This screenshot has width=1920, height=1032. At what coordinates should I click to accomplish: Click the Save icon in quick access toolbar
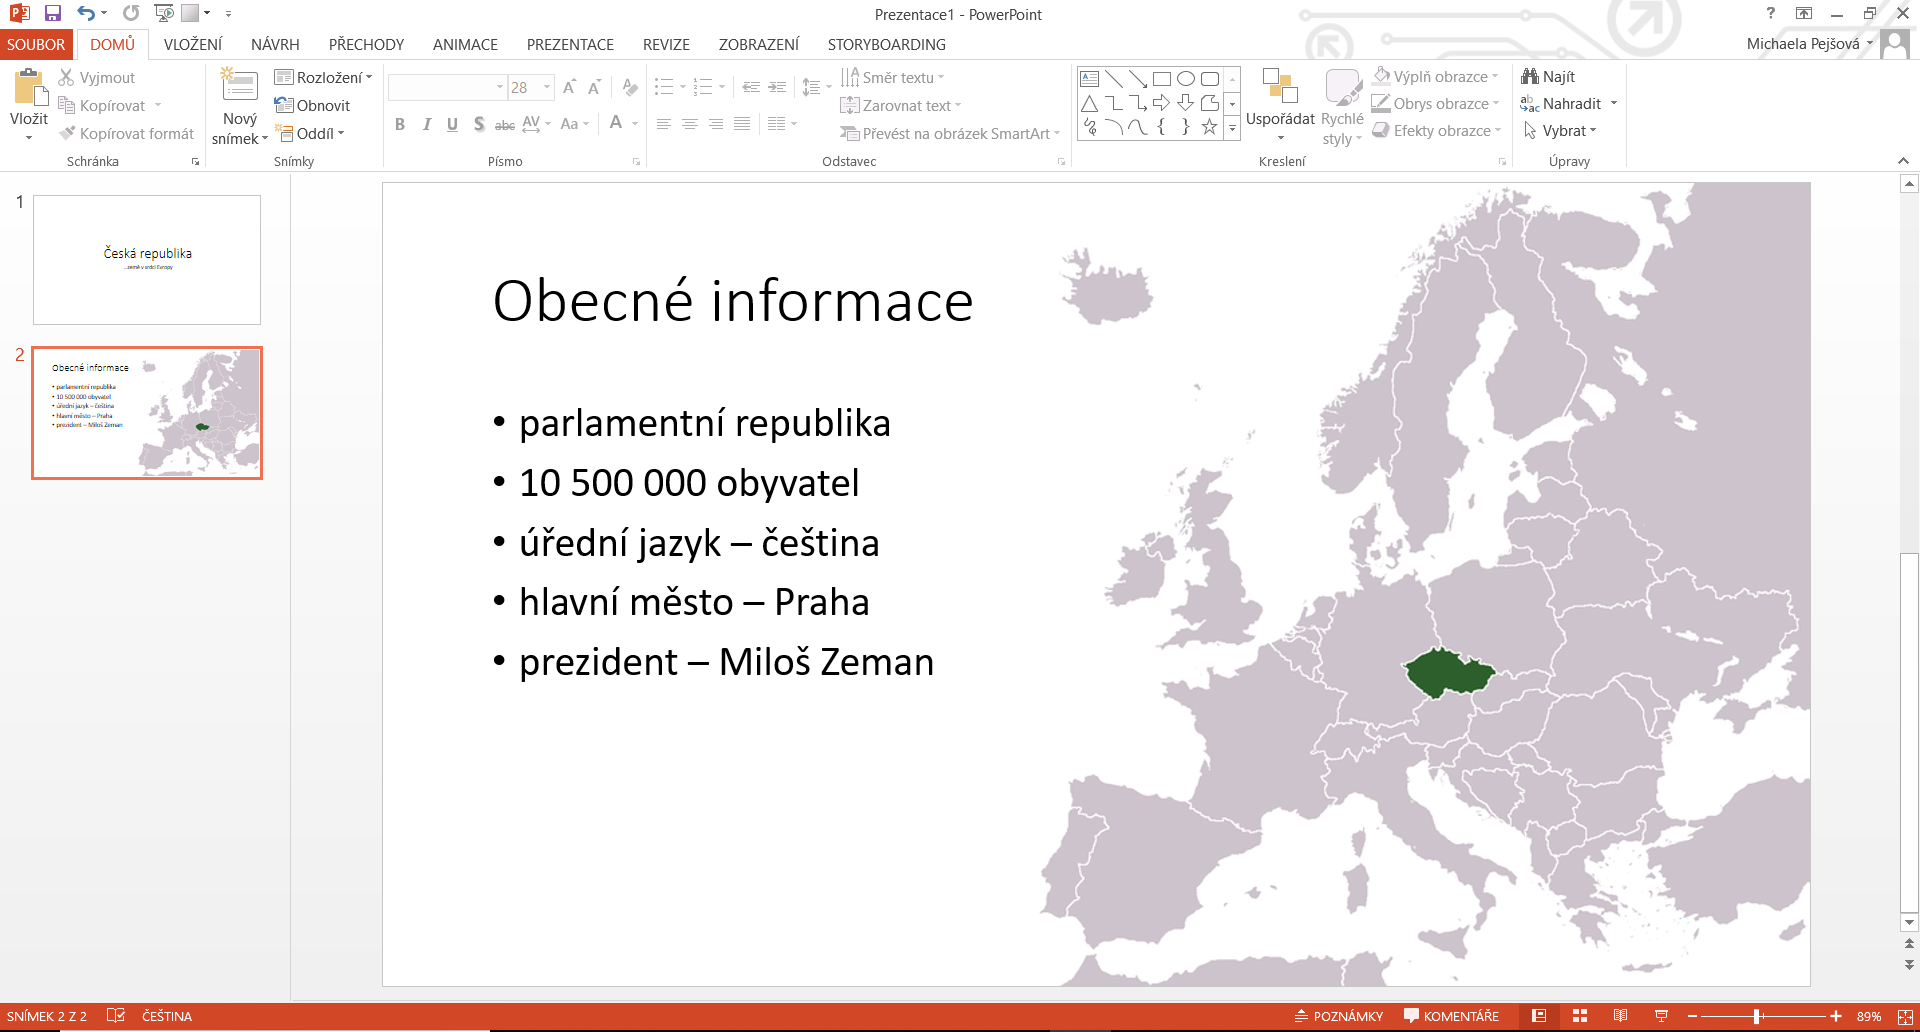tap(53, 14)
